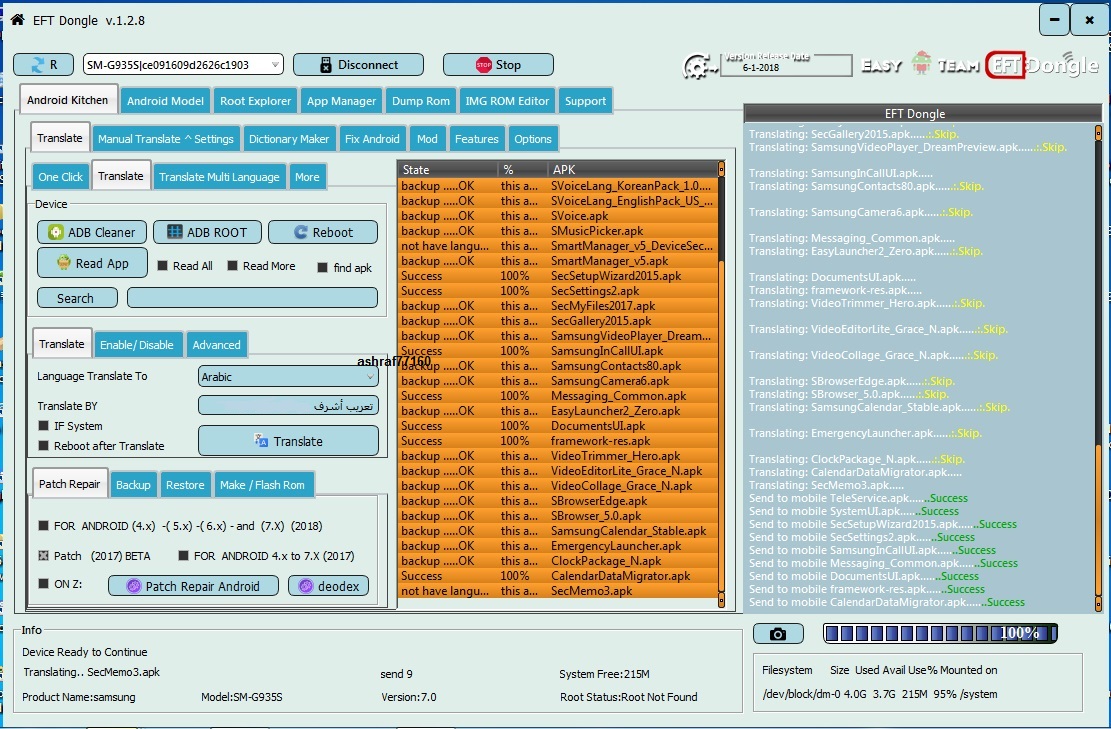
Task: Click the gear settings icon near release date
Action: click(699, 67)
